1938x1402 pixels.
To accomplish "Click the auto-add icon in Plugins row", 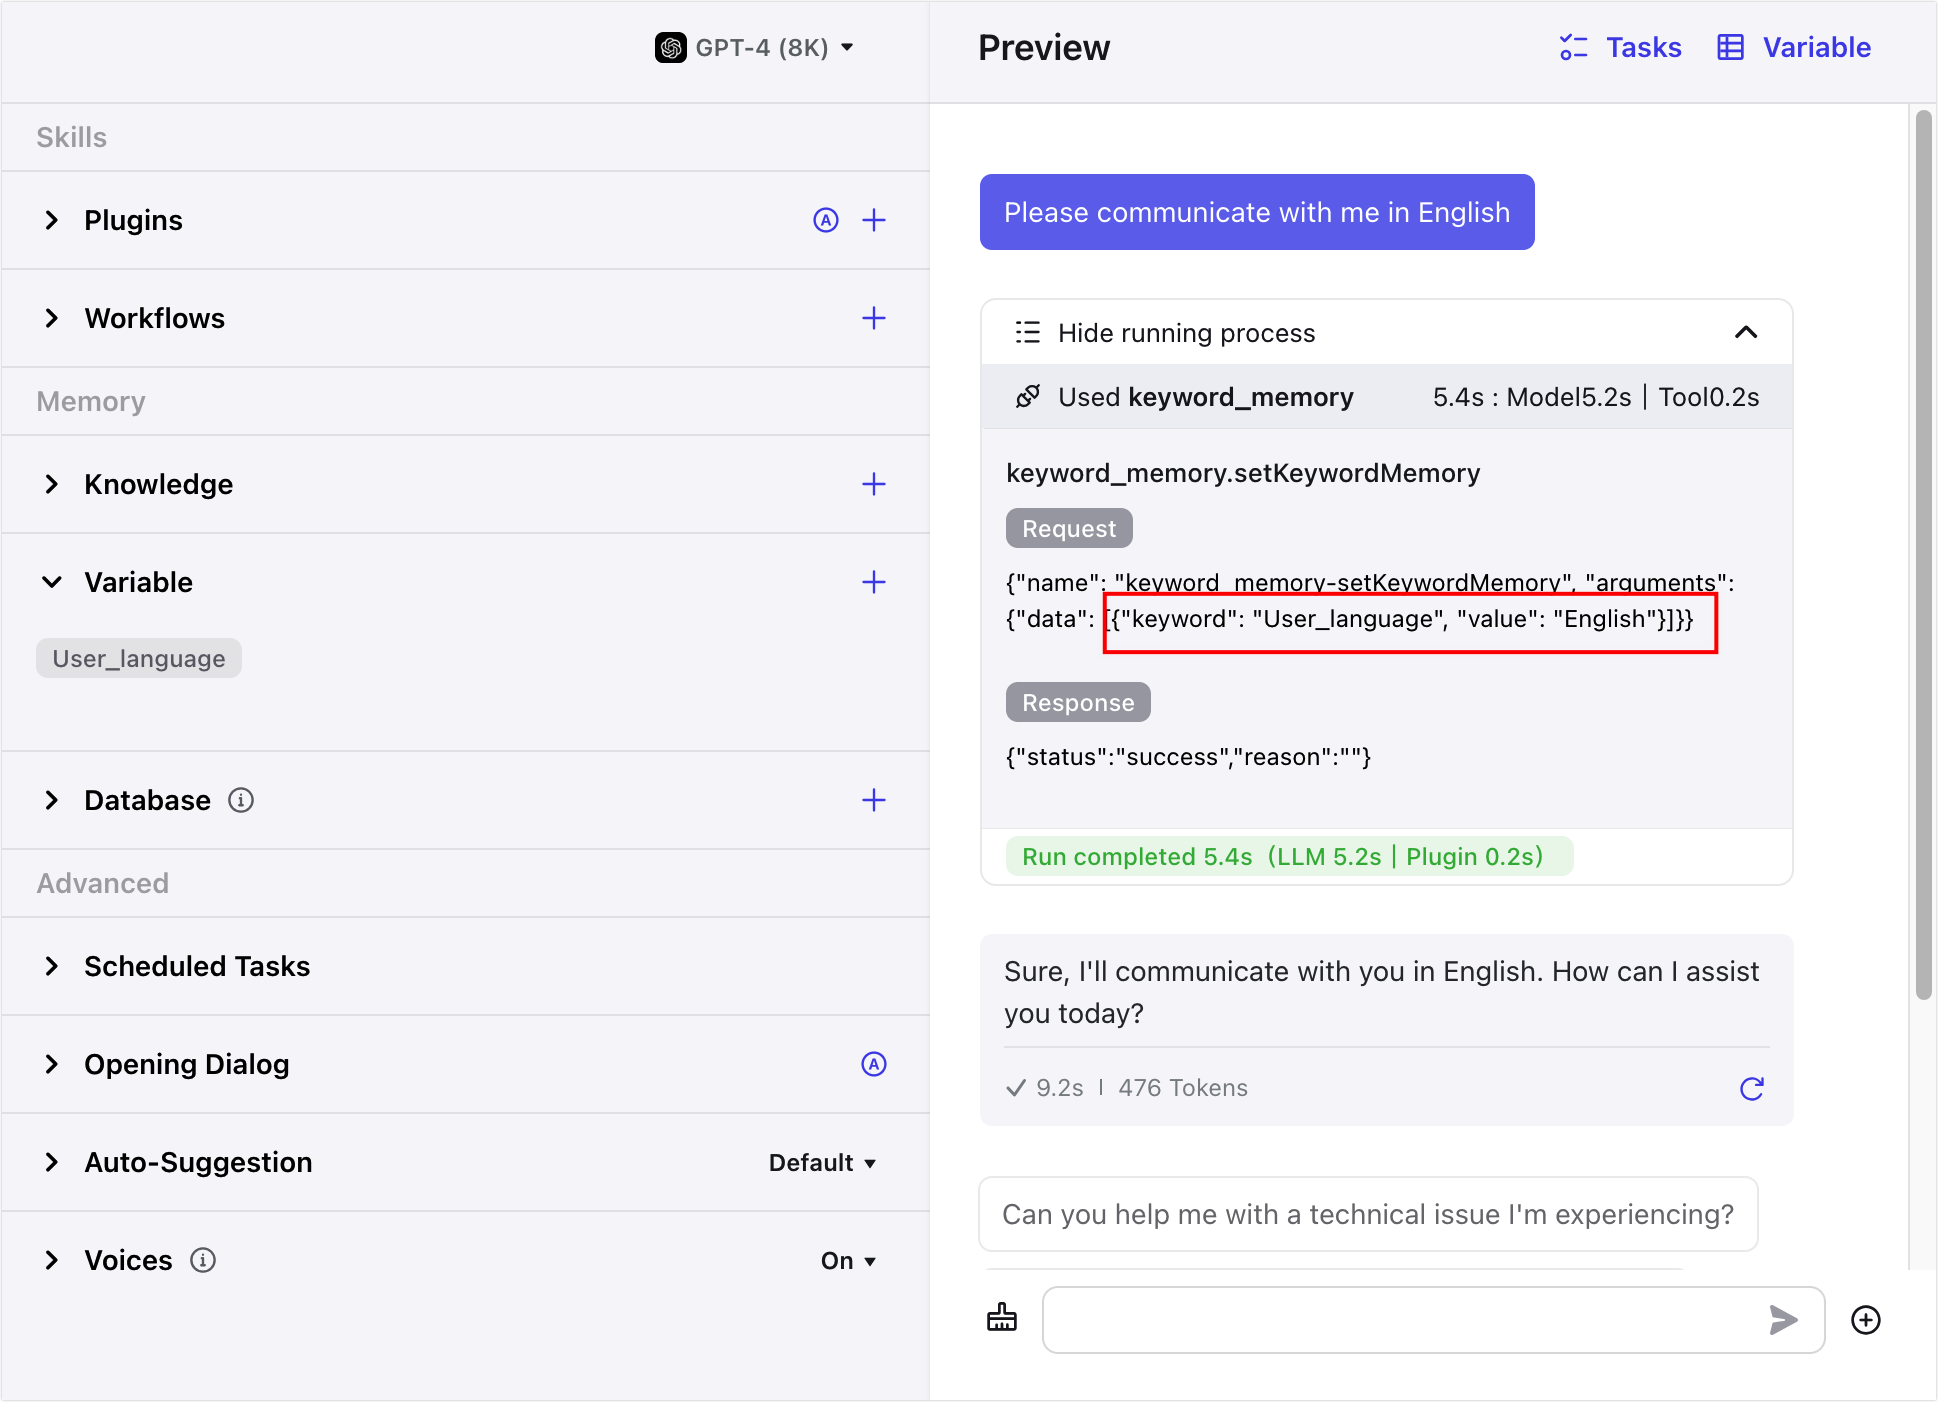I will [x=826, y=220].
